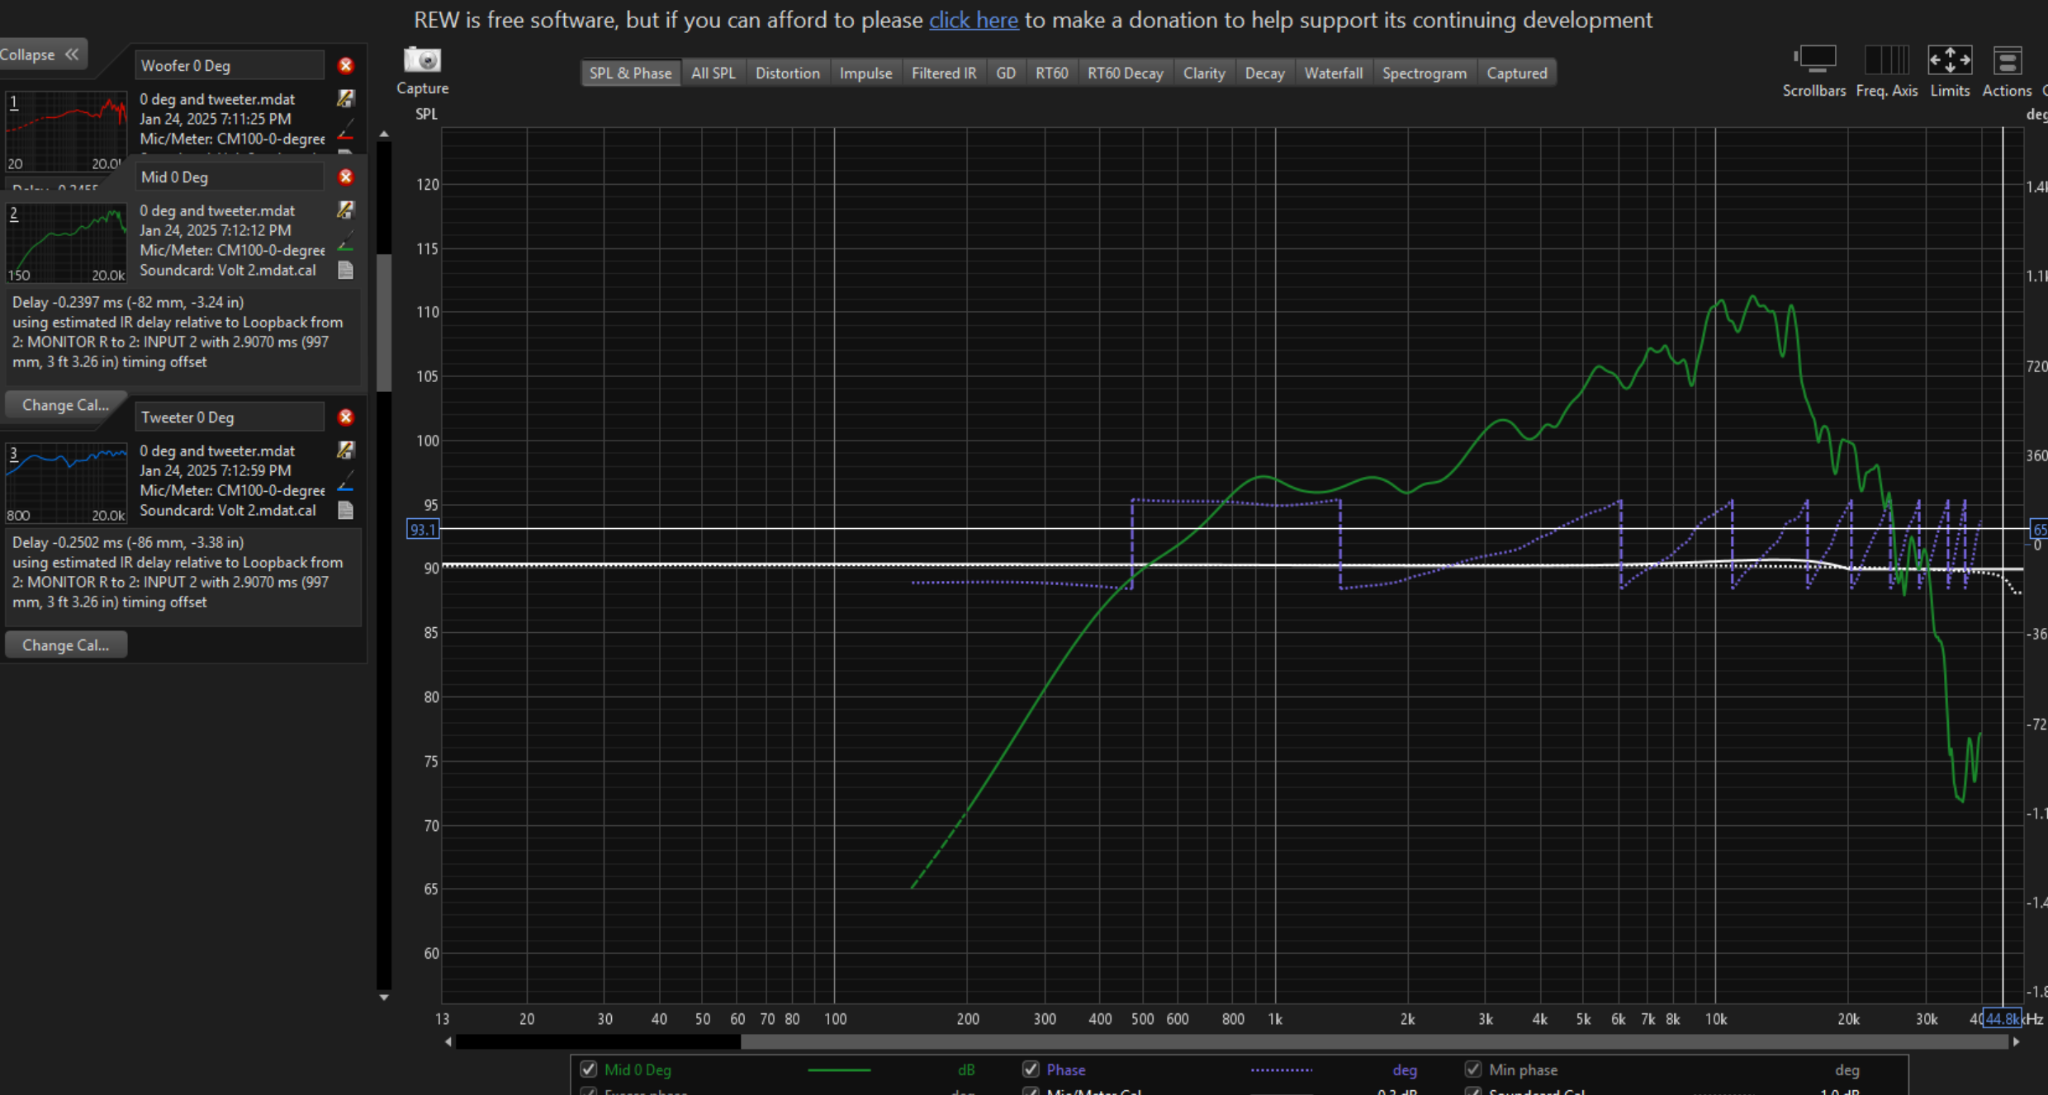Open the Clarity tab
Screen dimensions: 2048x1095
[x=1204, y=73]
